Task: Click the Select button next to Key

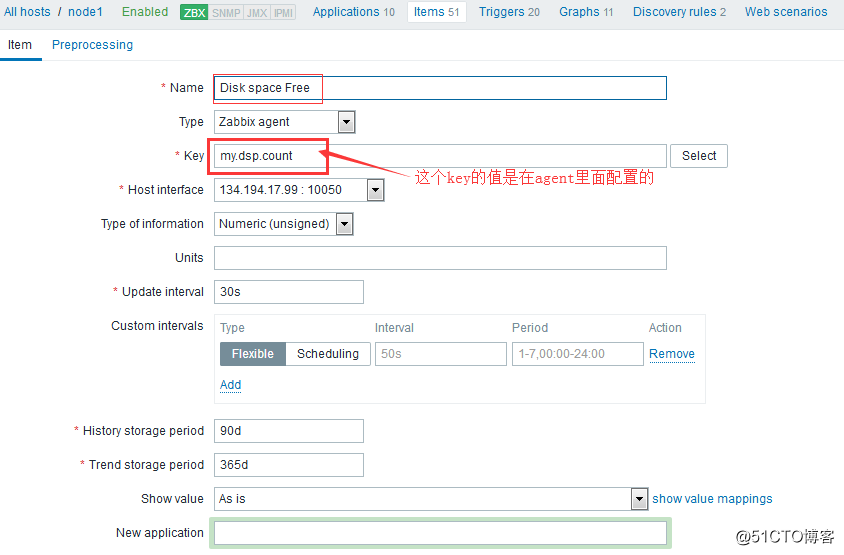Action: 699,156
